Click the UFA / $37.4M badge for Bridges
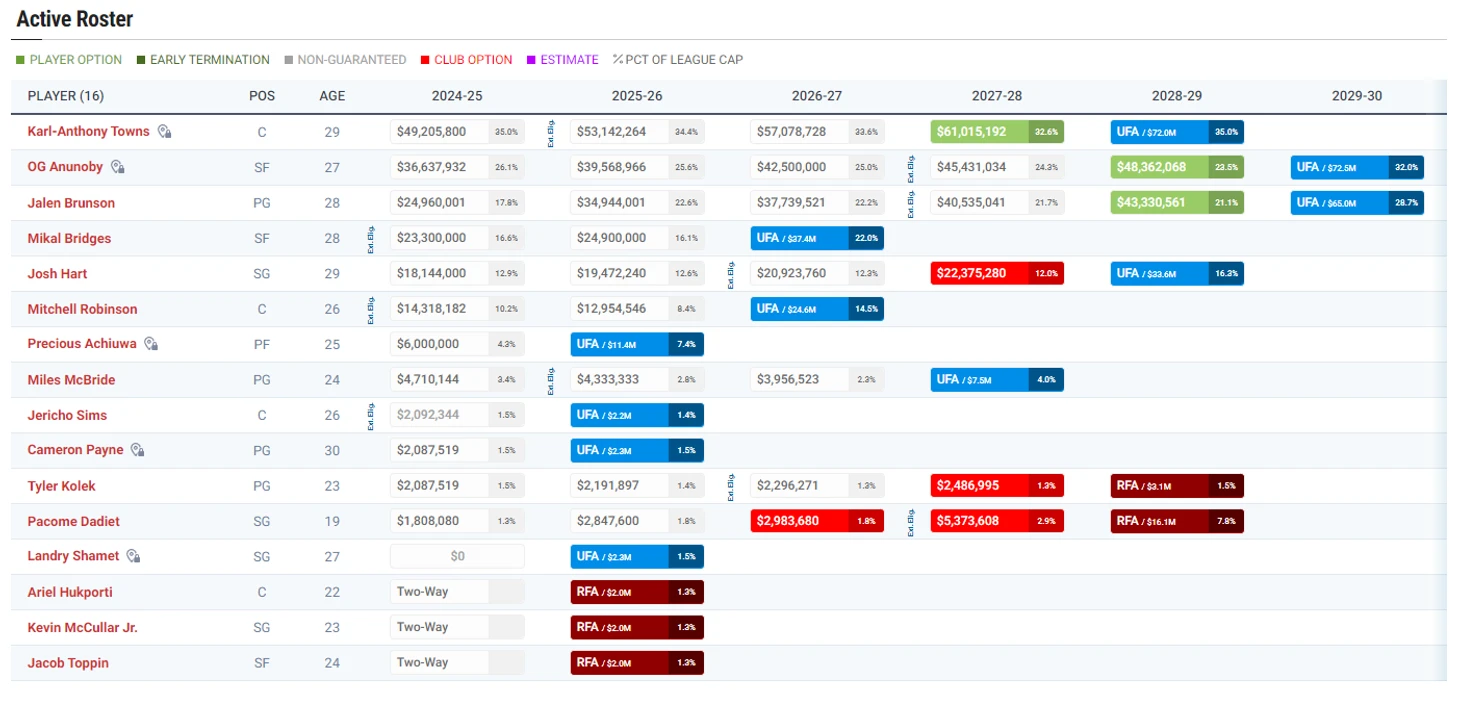The height and width of the screenshot is (723, 1460). [x=817, y=238]
